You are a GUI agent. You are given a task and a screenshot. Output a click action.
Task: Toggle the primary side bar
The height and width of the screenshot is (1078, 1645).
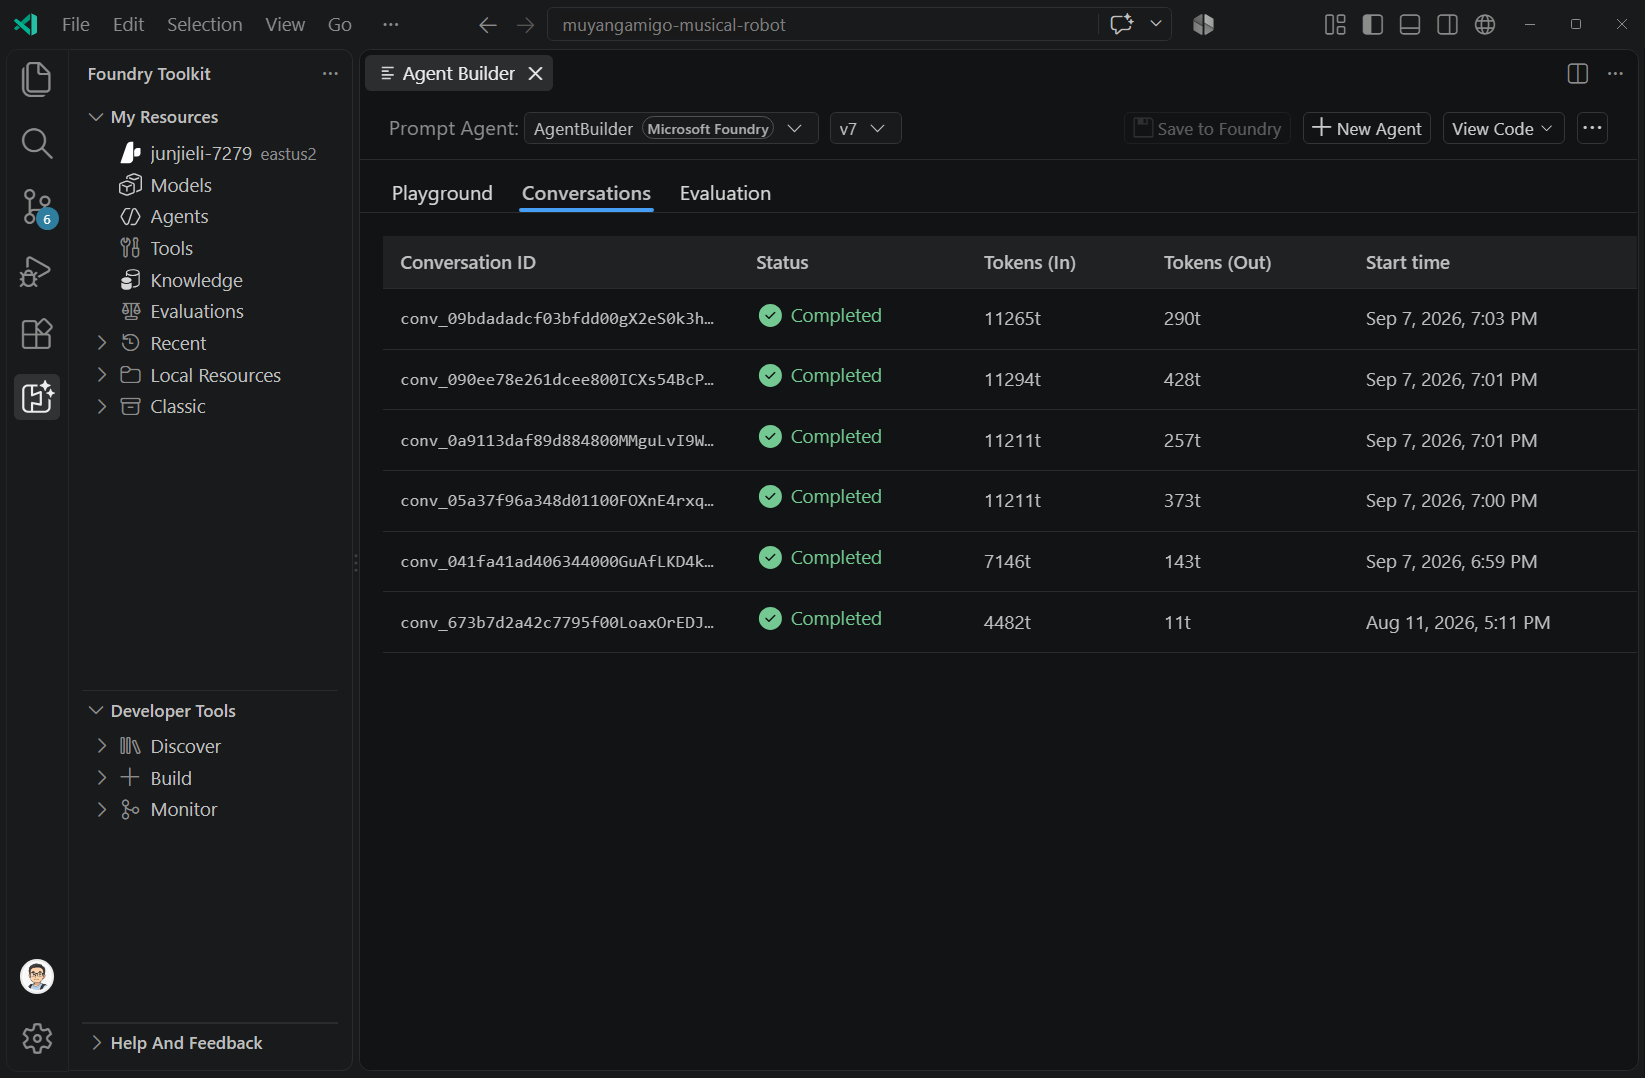[1373, 25]
